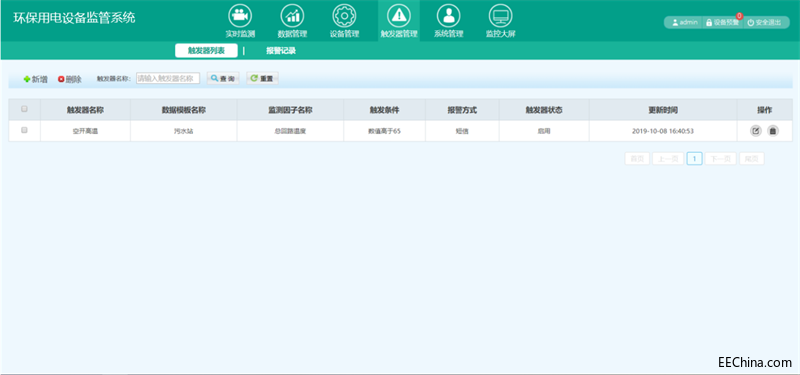Click the 新增 add button

pos(36,79)
